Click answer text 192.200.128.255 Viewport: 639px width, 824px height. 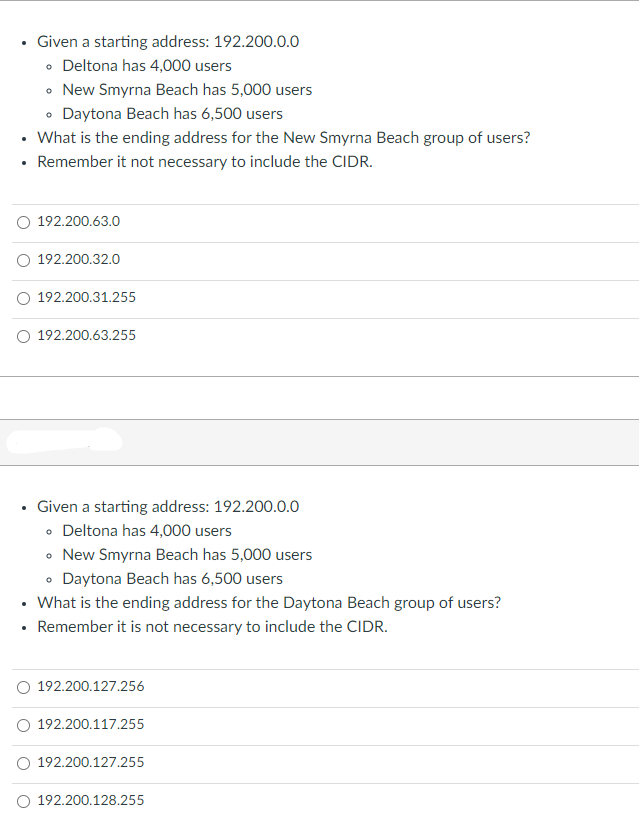(91, 800)
